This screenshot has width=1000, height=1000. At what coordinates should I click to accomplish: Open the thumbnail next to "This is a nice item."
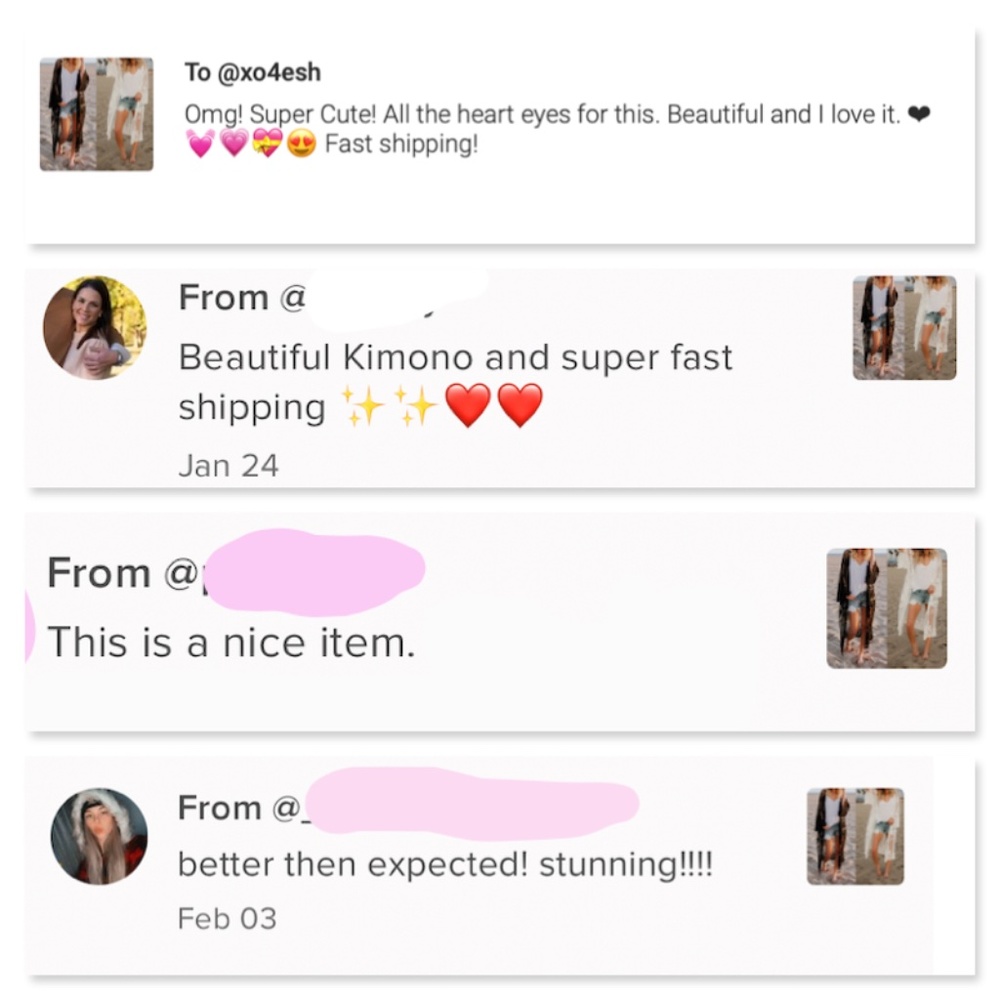tap(886, 608)
